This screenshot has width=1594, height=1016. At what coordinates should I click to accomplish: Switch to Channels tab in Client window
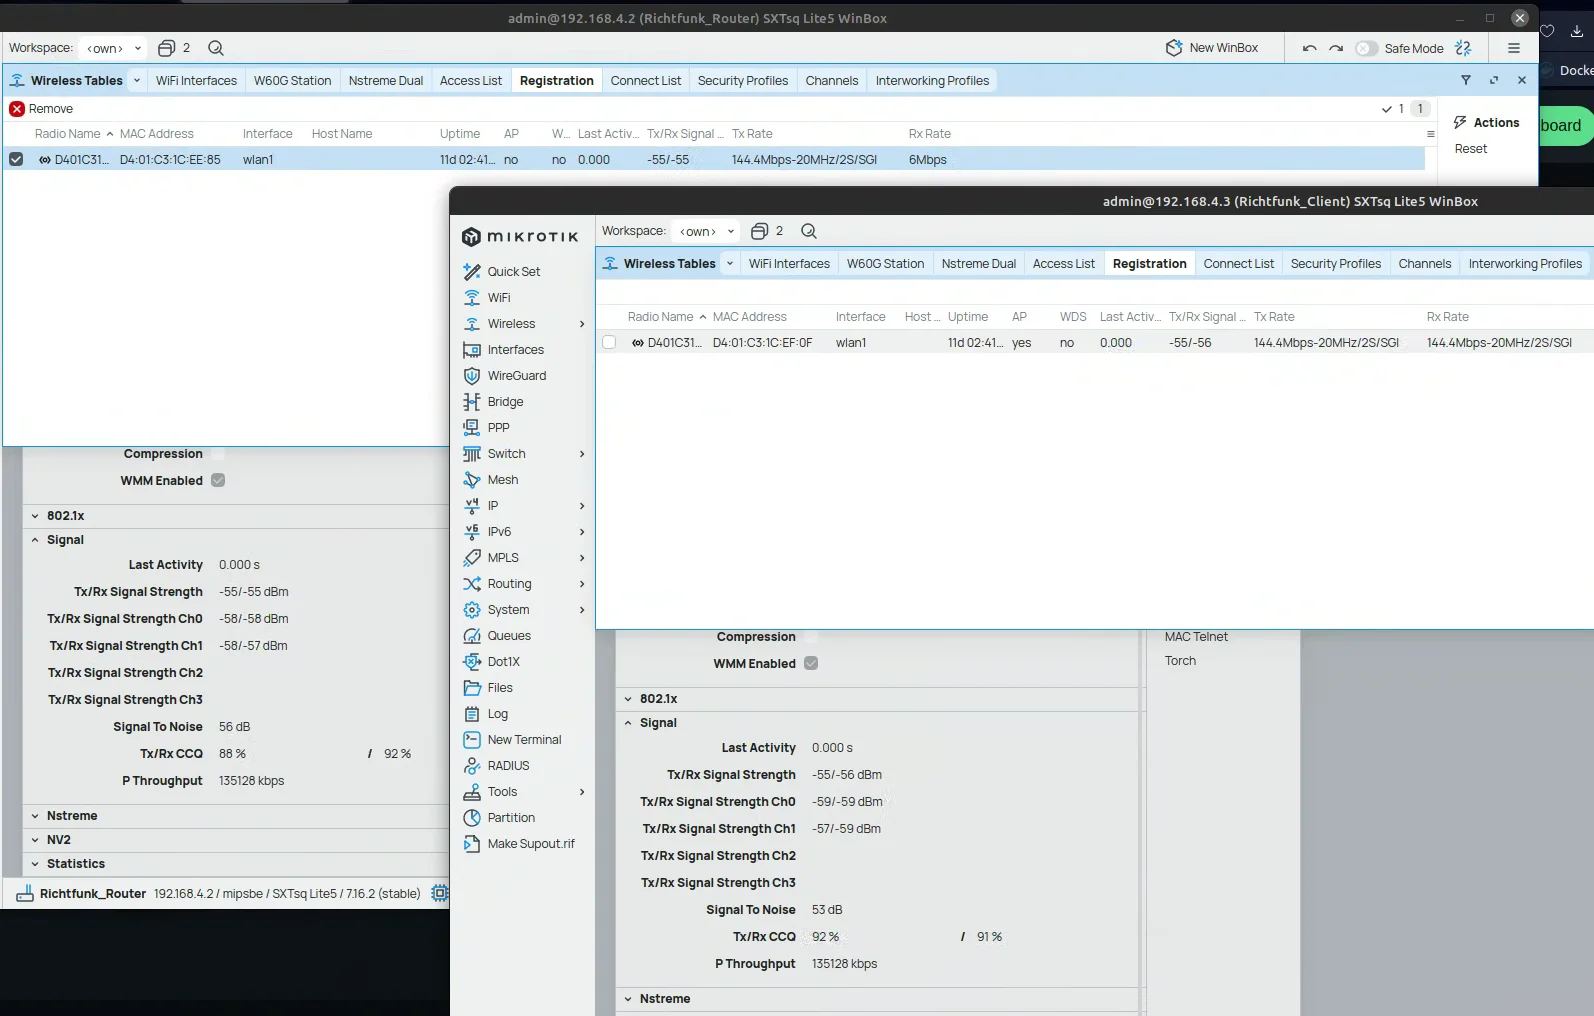1425,263
